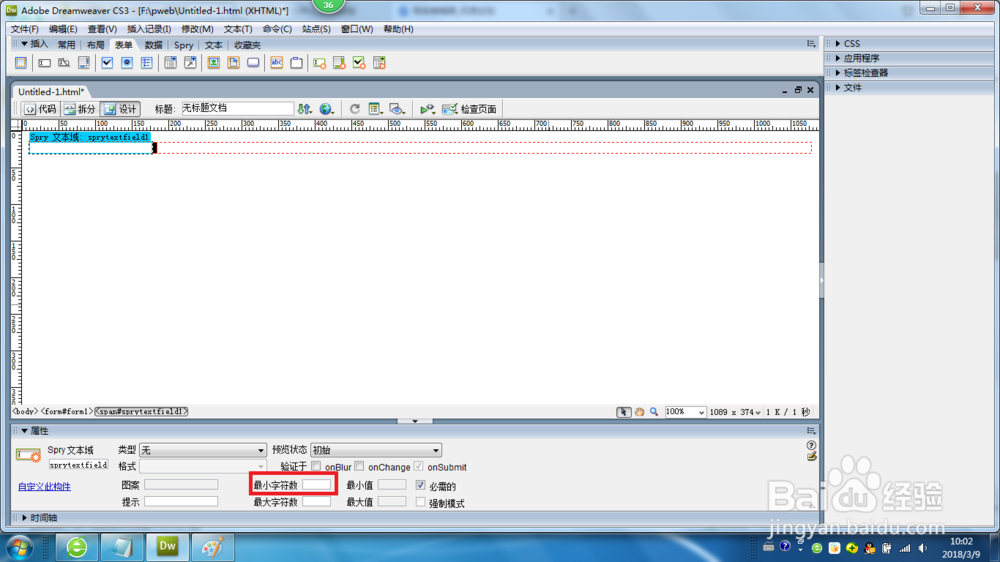The height and width of the screenshot is (562, 1000).
Task: Open the file management arrows icon
Action: 305,109
